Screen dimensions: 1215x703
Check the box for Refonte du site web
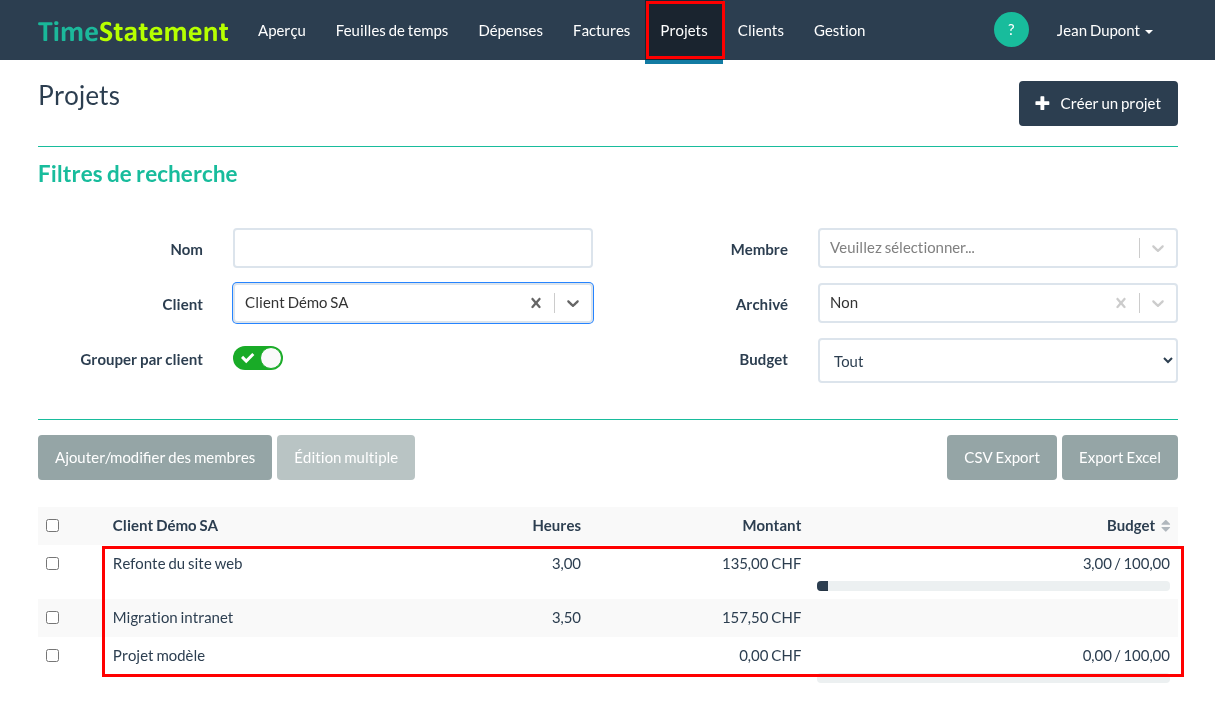pos(53,564)
